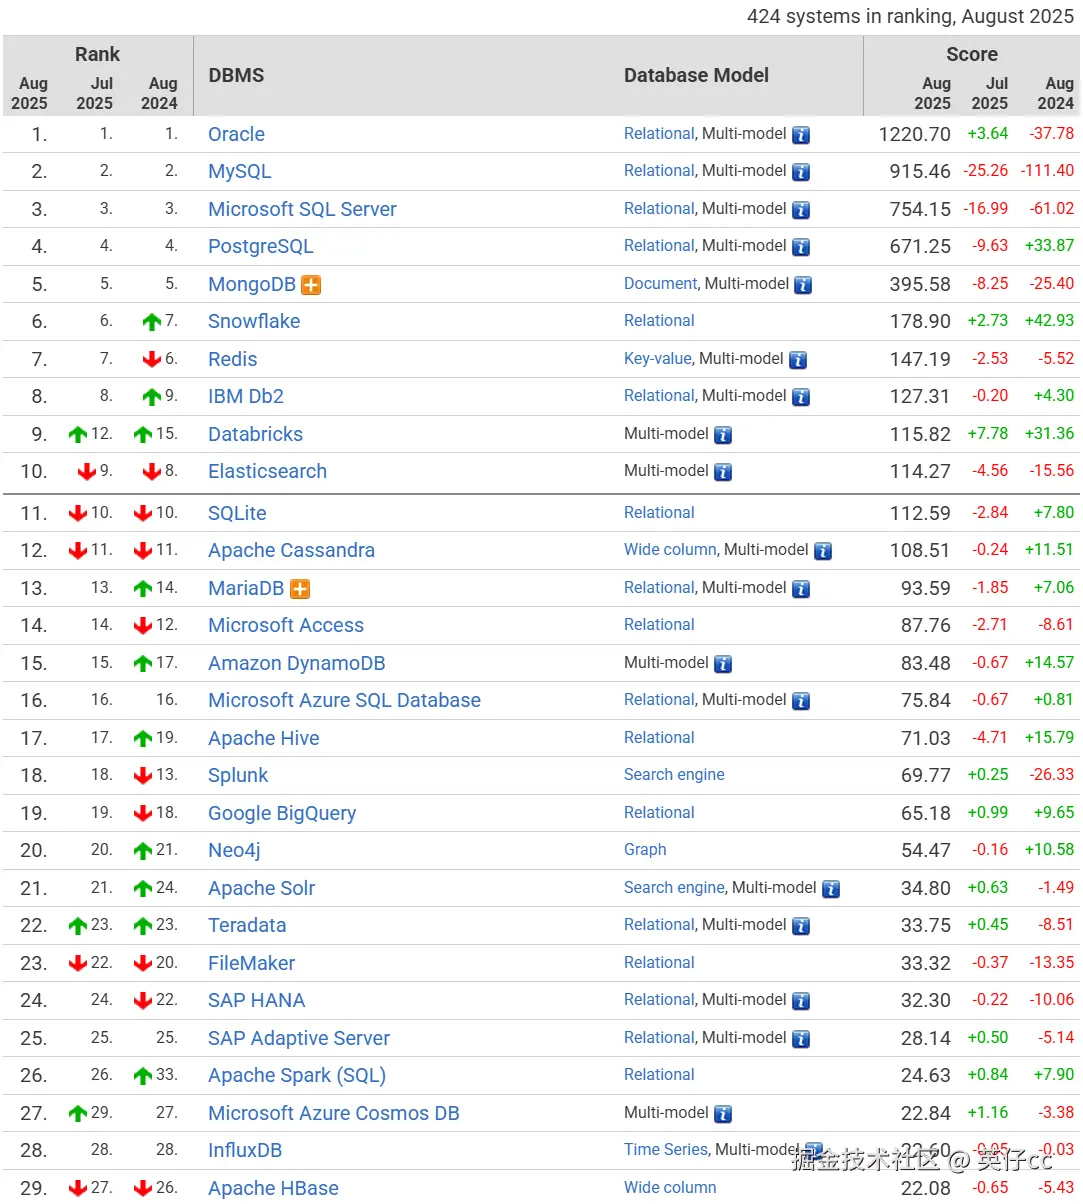Open the Databricks link
The image size is (1083, 1204).
[255, 434]
